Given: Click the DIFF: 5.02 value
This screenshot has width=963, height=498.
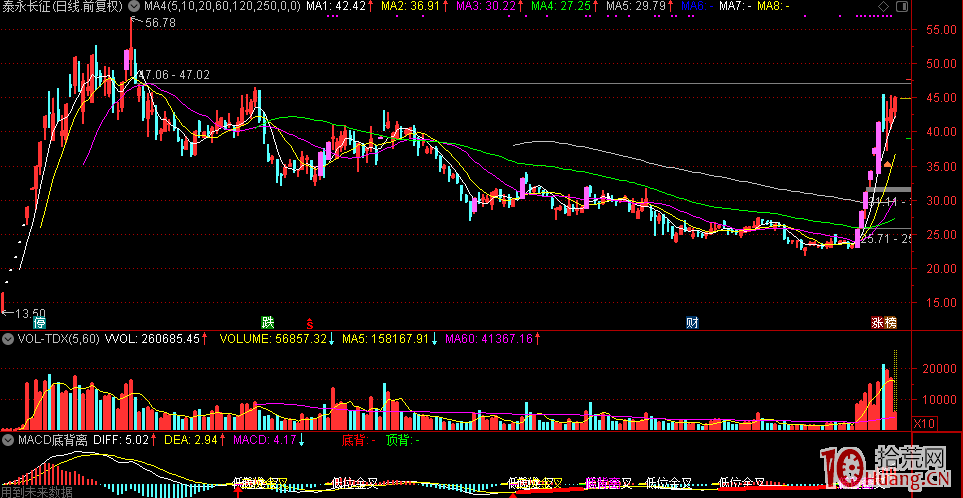Looking at the screenshot, I should tap(120, 440).
